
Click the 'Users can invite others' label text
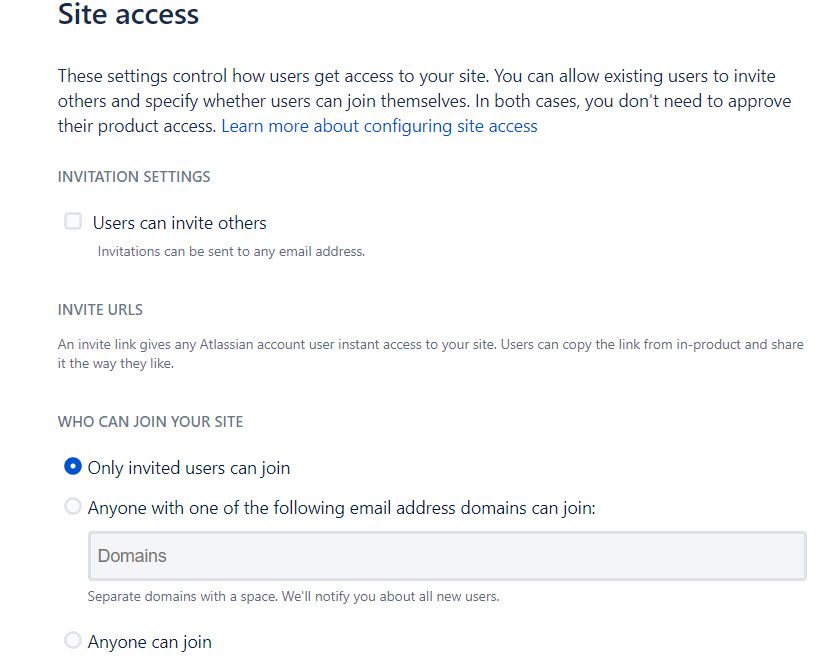[x=179, y=223]
